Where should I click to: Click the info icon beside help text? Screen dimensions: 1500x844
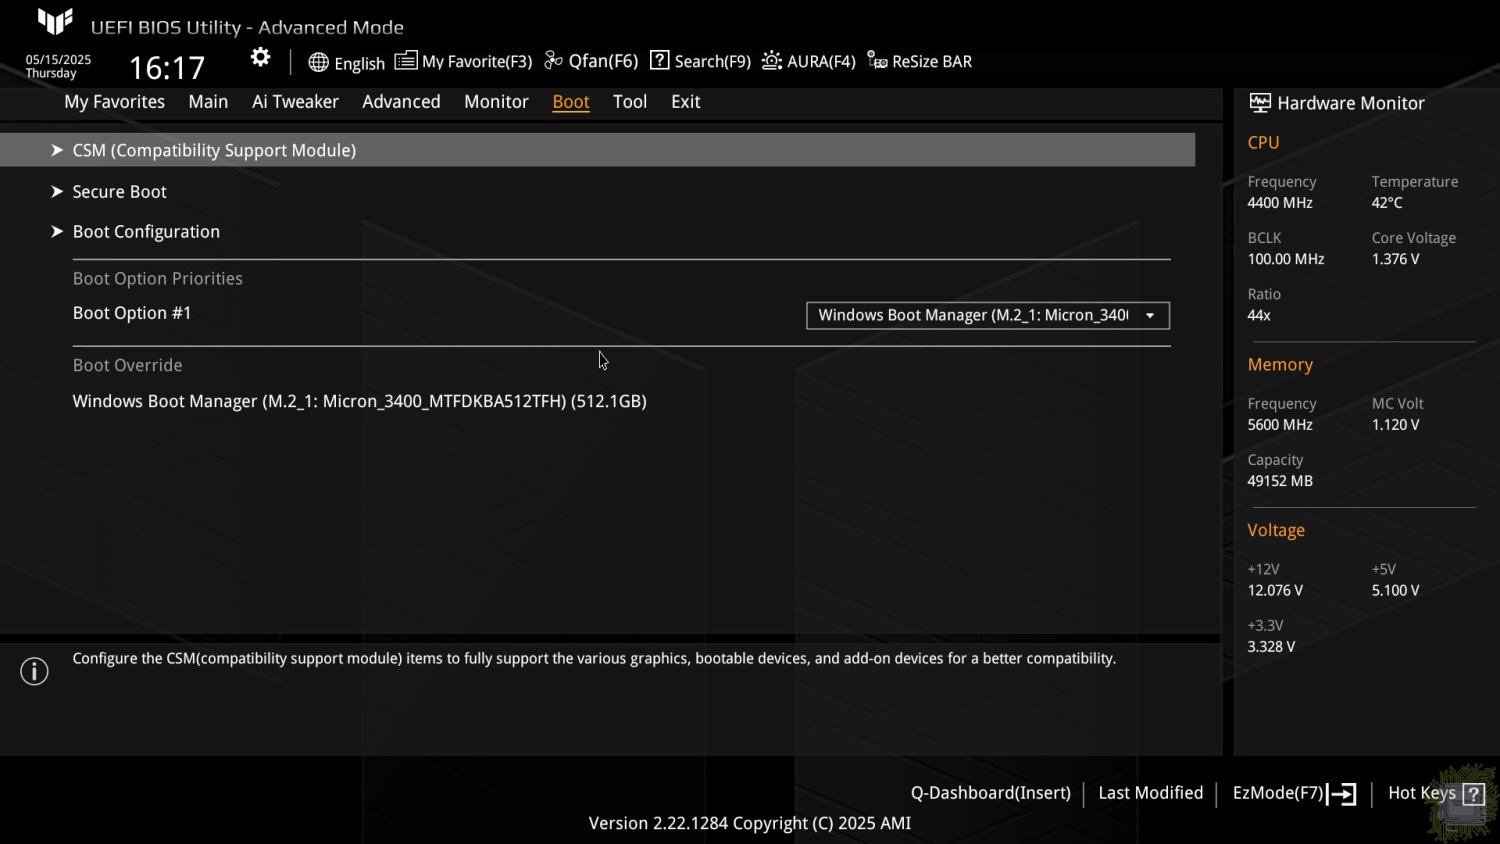pos(34,671)
